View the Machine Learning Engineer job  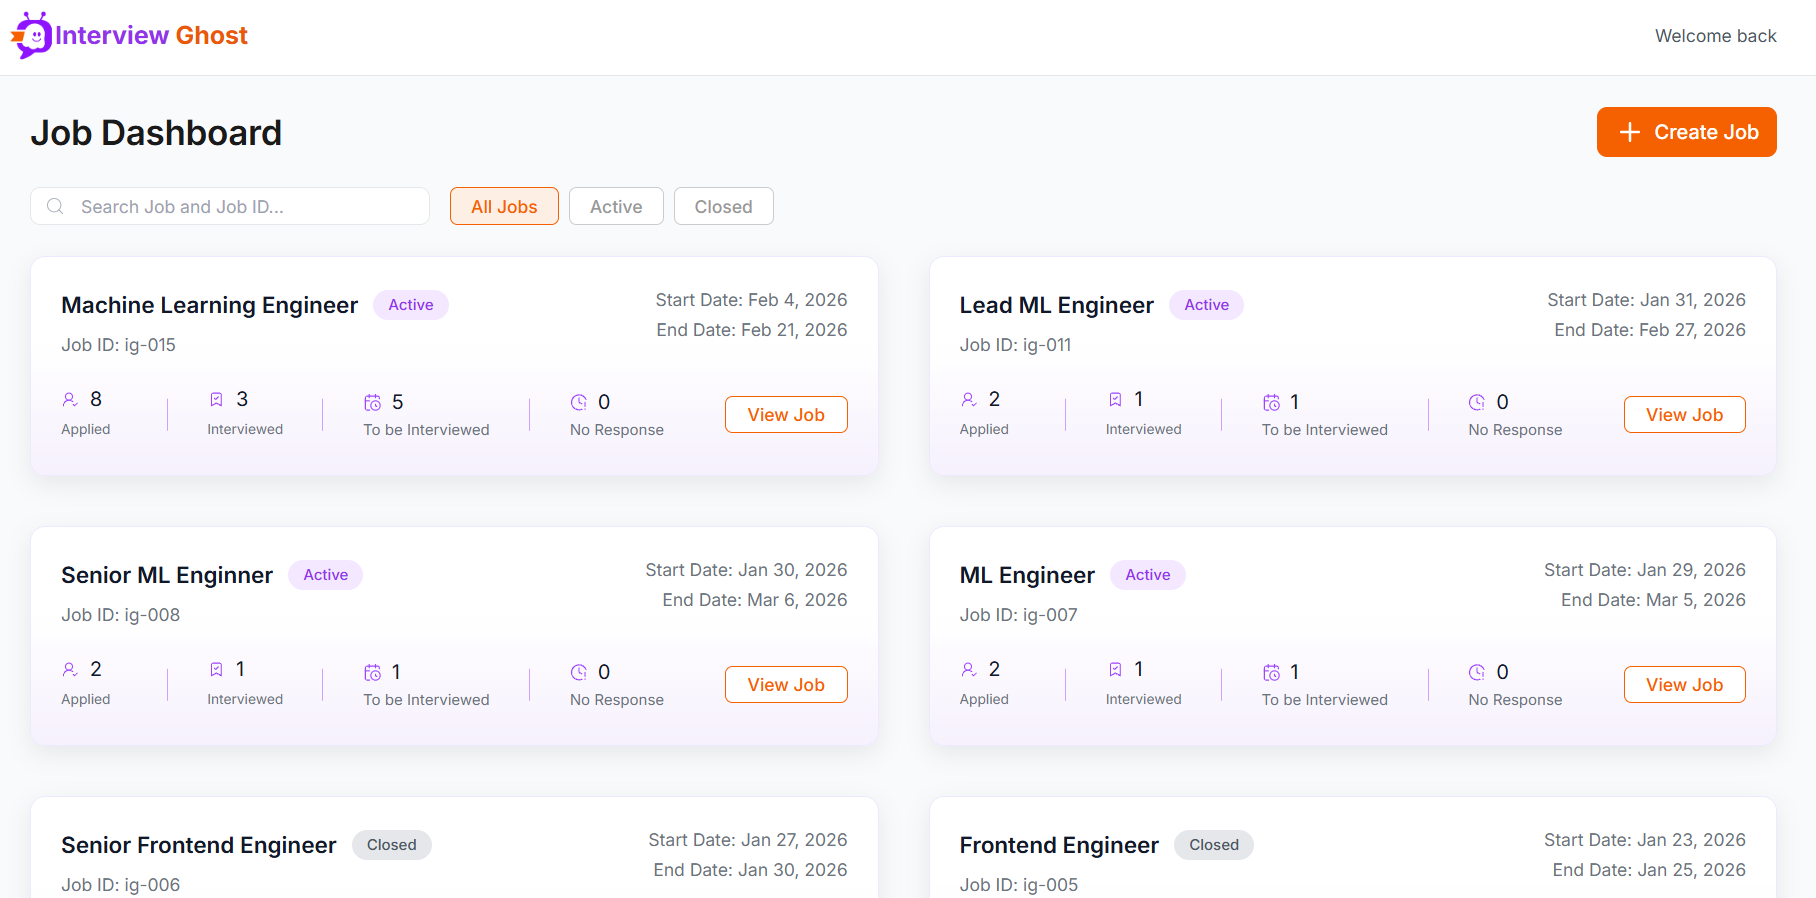tap(786, 414)
